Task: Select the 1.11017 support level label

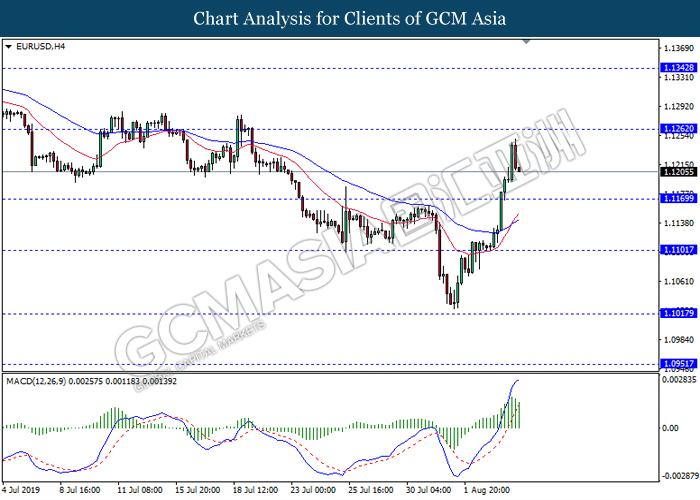Action: tap(679, 250)
